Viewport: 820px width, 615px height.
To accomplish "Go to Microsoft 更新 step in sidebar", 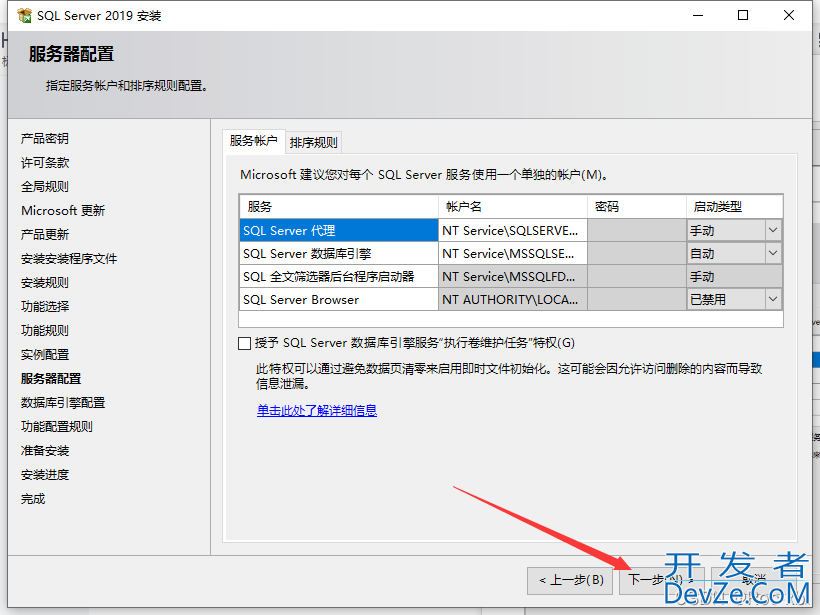I will (x=63, y=211).
